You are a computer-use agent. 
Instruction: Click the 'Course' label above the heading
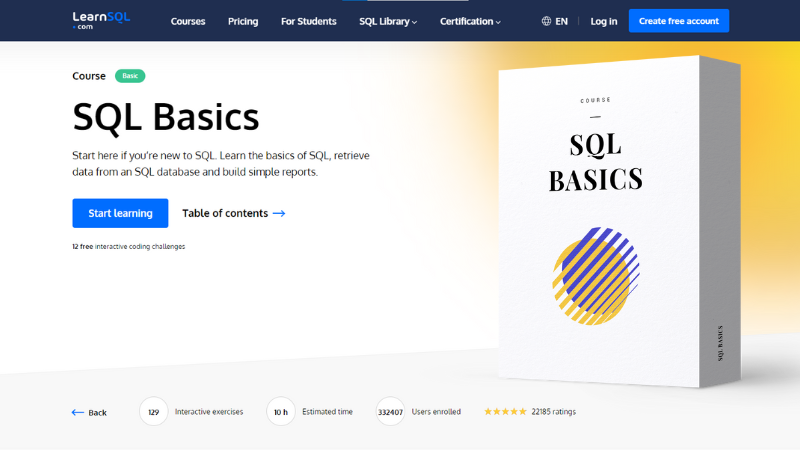(x=89, y=76)
